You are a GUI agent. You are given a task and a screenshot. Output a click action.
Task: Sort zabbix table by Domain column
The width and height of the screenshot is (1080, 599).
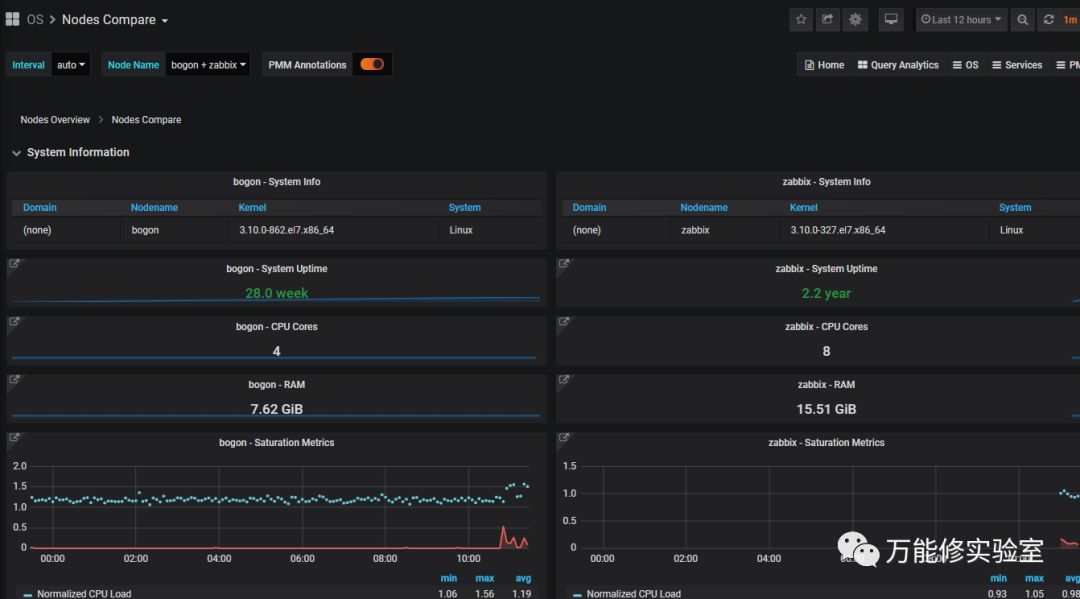590,207
